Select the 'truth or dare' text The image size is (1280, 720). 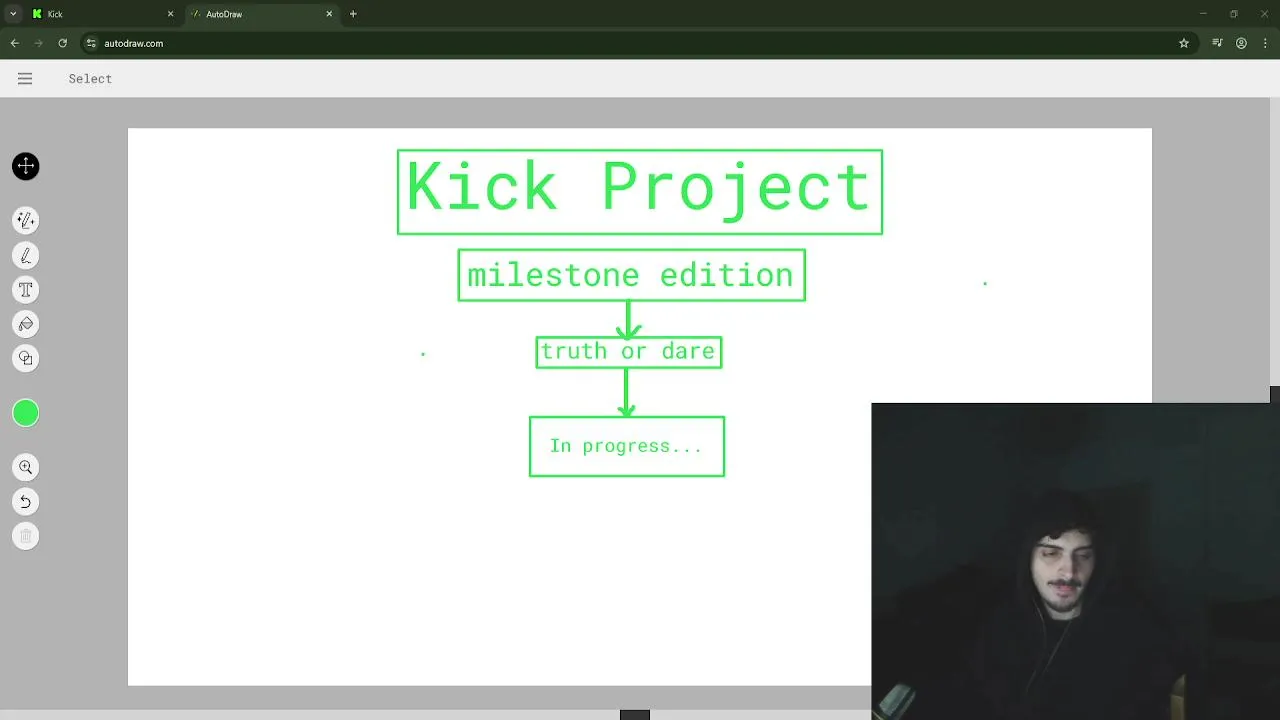point(628,351)
